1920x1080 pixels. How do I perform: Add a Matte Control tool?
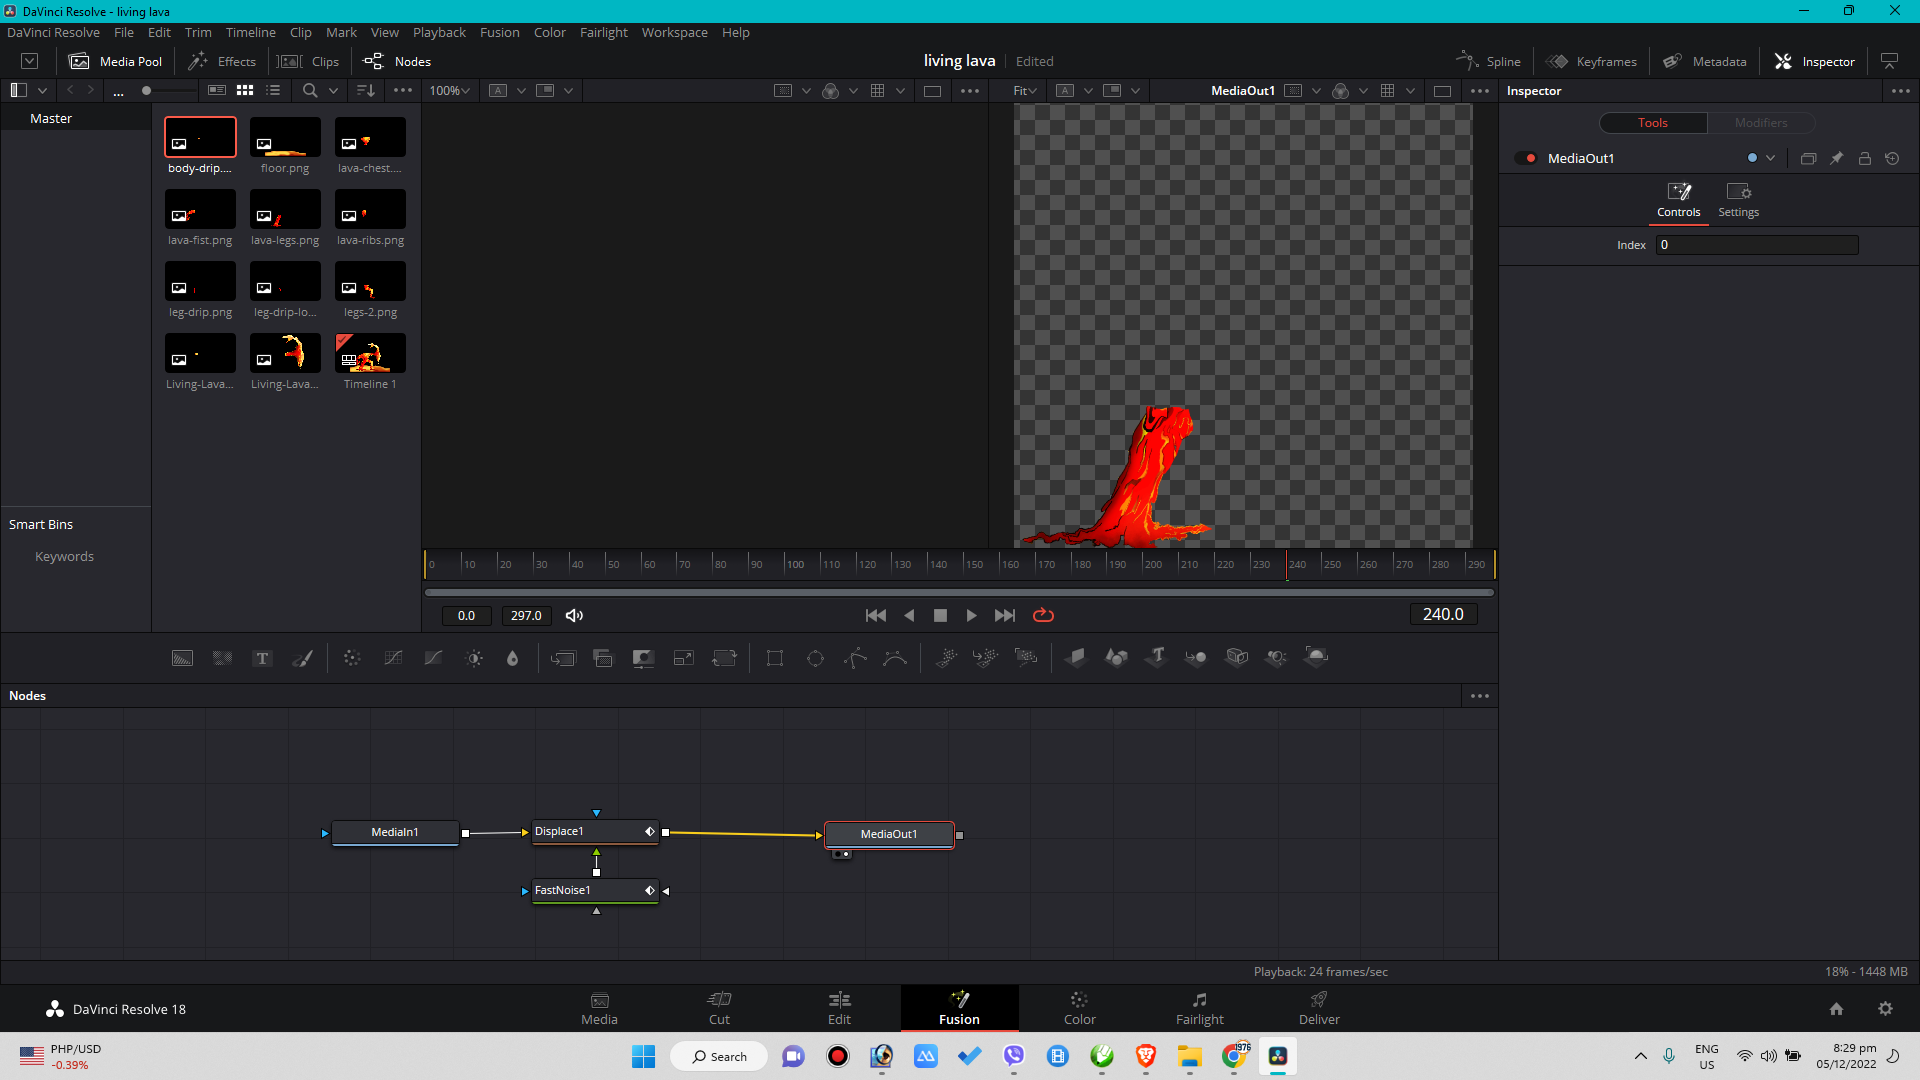tap(643, 658)
